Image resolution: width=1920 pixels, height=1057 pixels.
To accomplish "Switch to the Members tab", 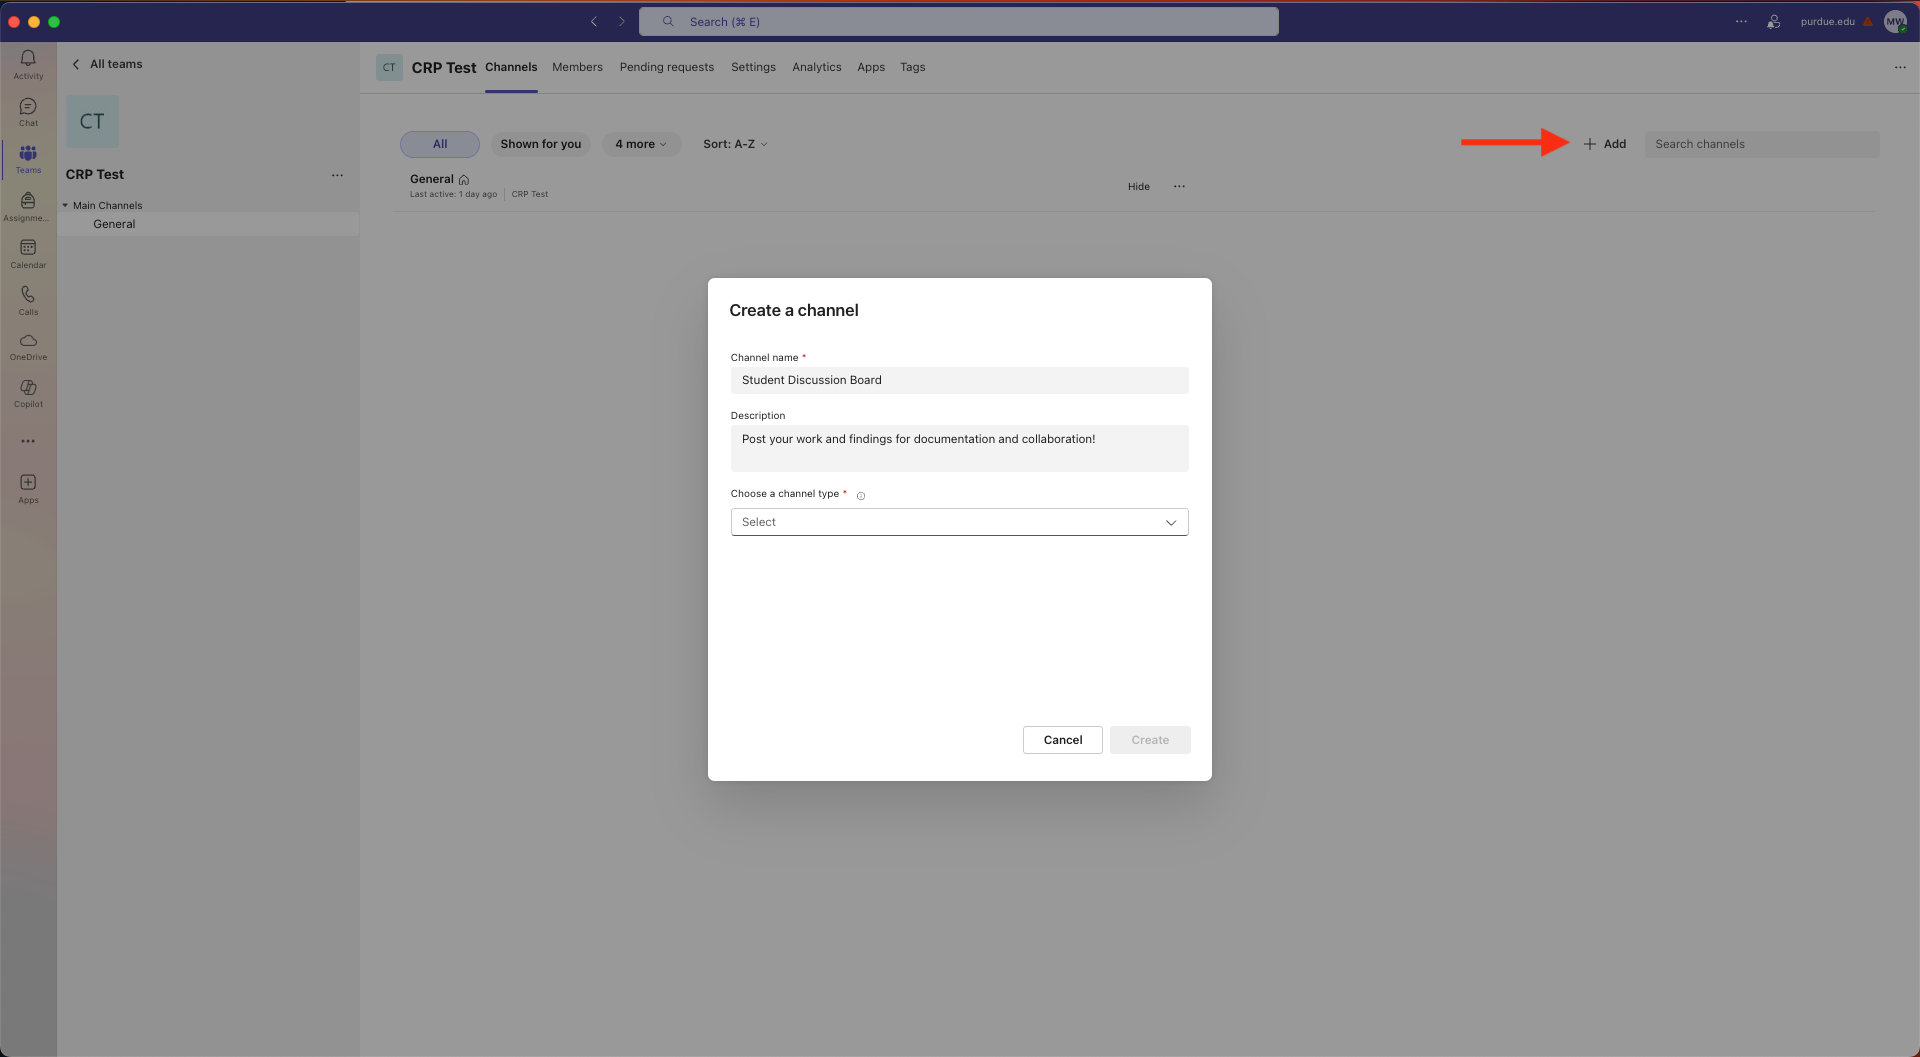I will click(577, 67).
